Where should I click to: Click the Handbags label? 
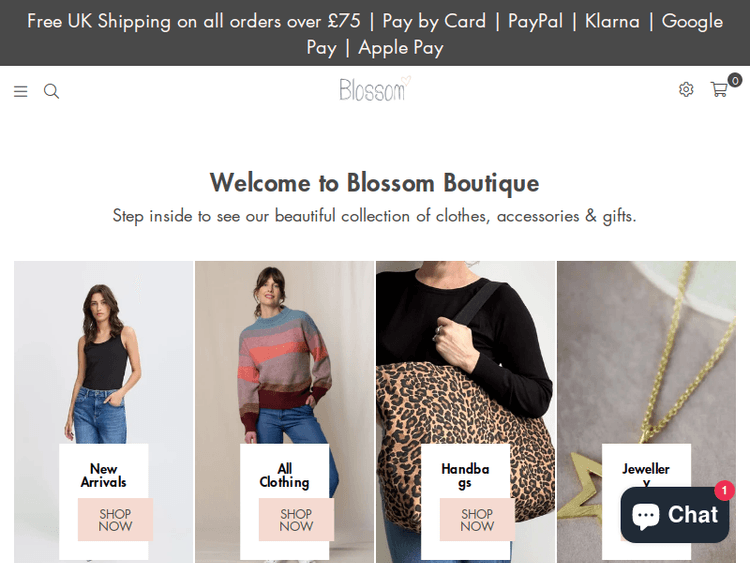tap(465, 475)
